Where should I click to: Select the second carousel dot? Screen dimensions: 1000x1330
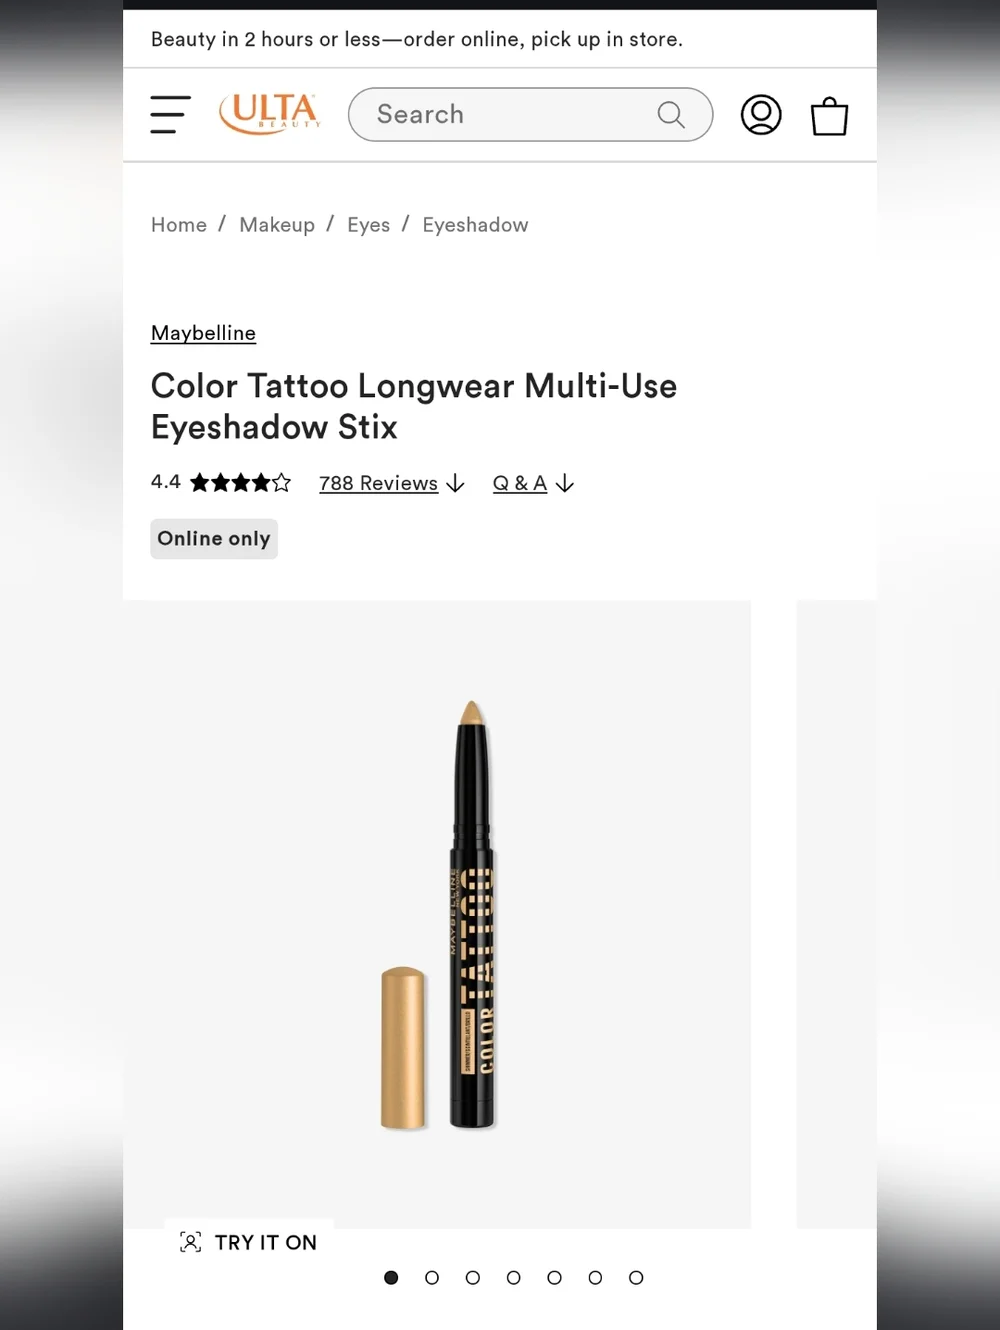pyautogui.click(x=432, y=1278)
